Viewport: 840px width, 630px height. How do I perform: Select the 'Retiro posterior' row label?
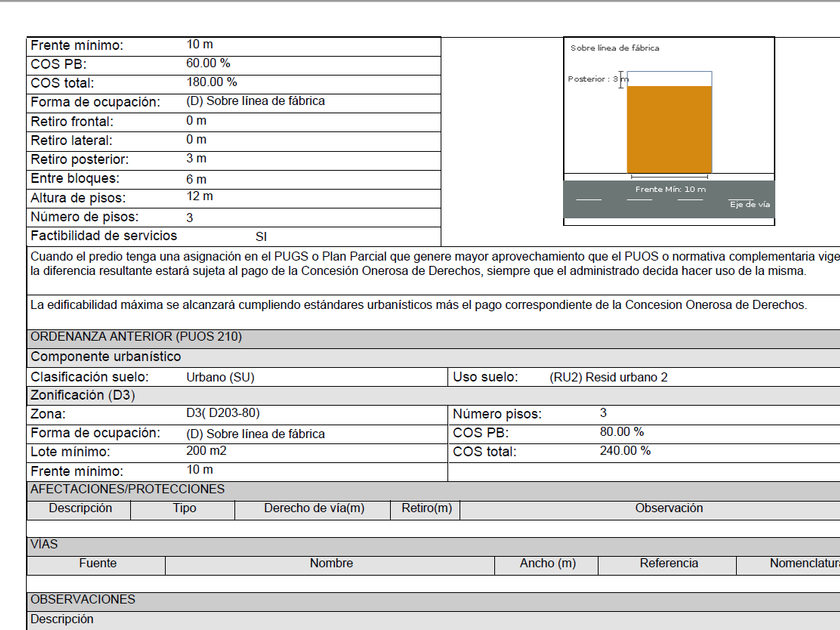pyautogui.click(x=80, y=159)
